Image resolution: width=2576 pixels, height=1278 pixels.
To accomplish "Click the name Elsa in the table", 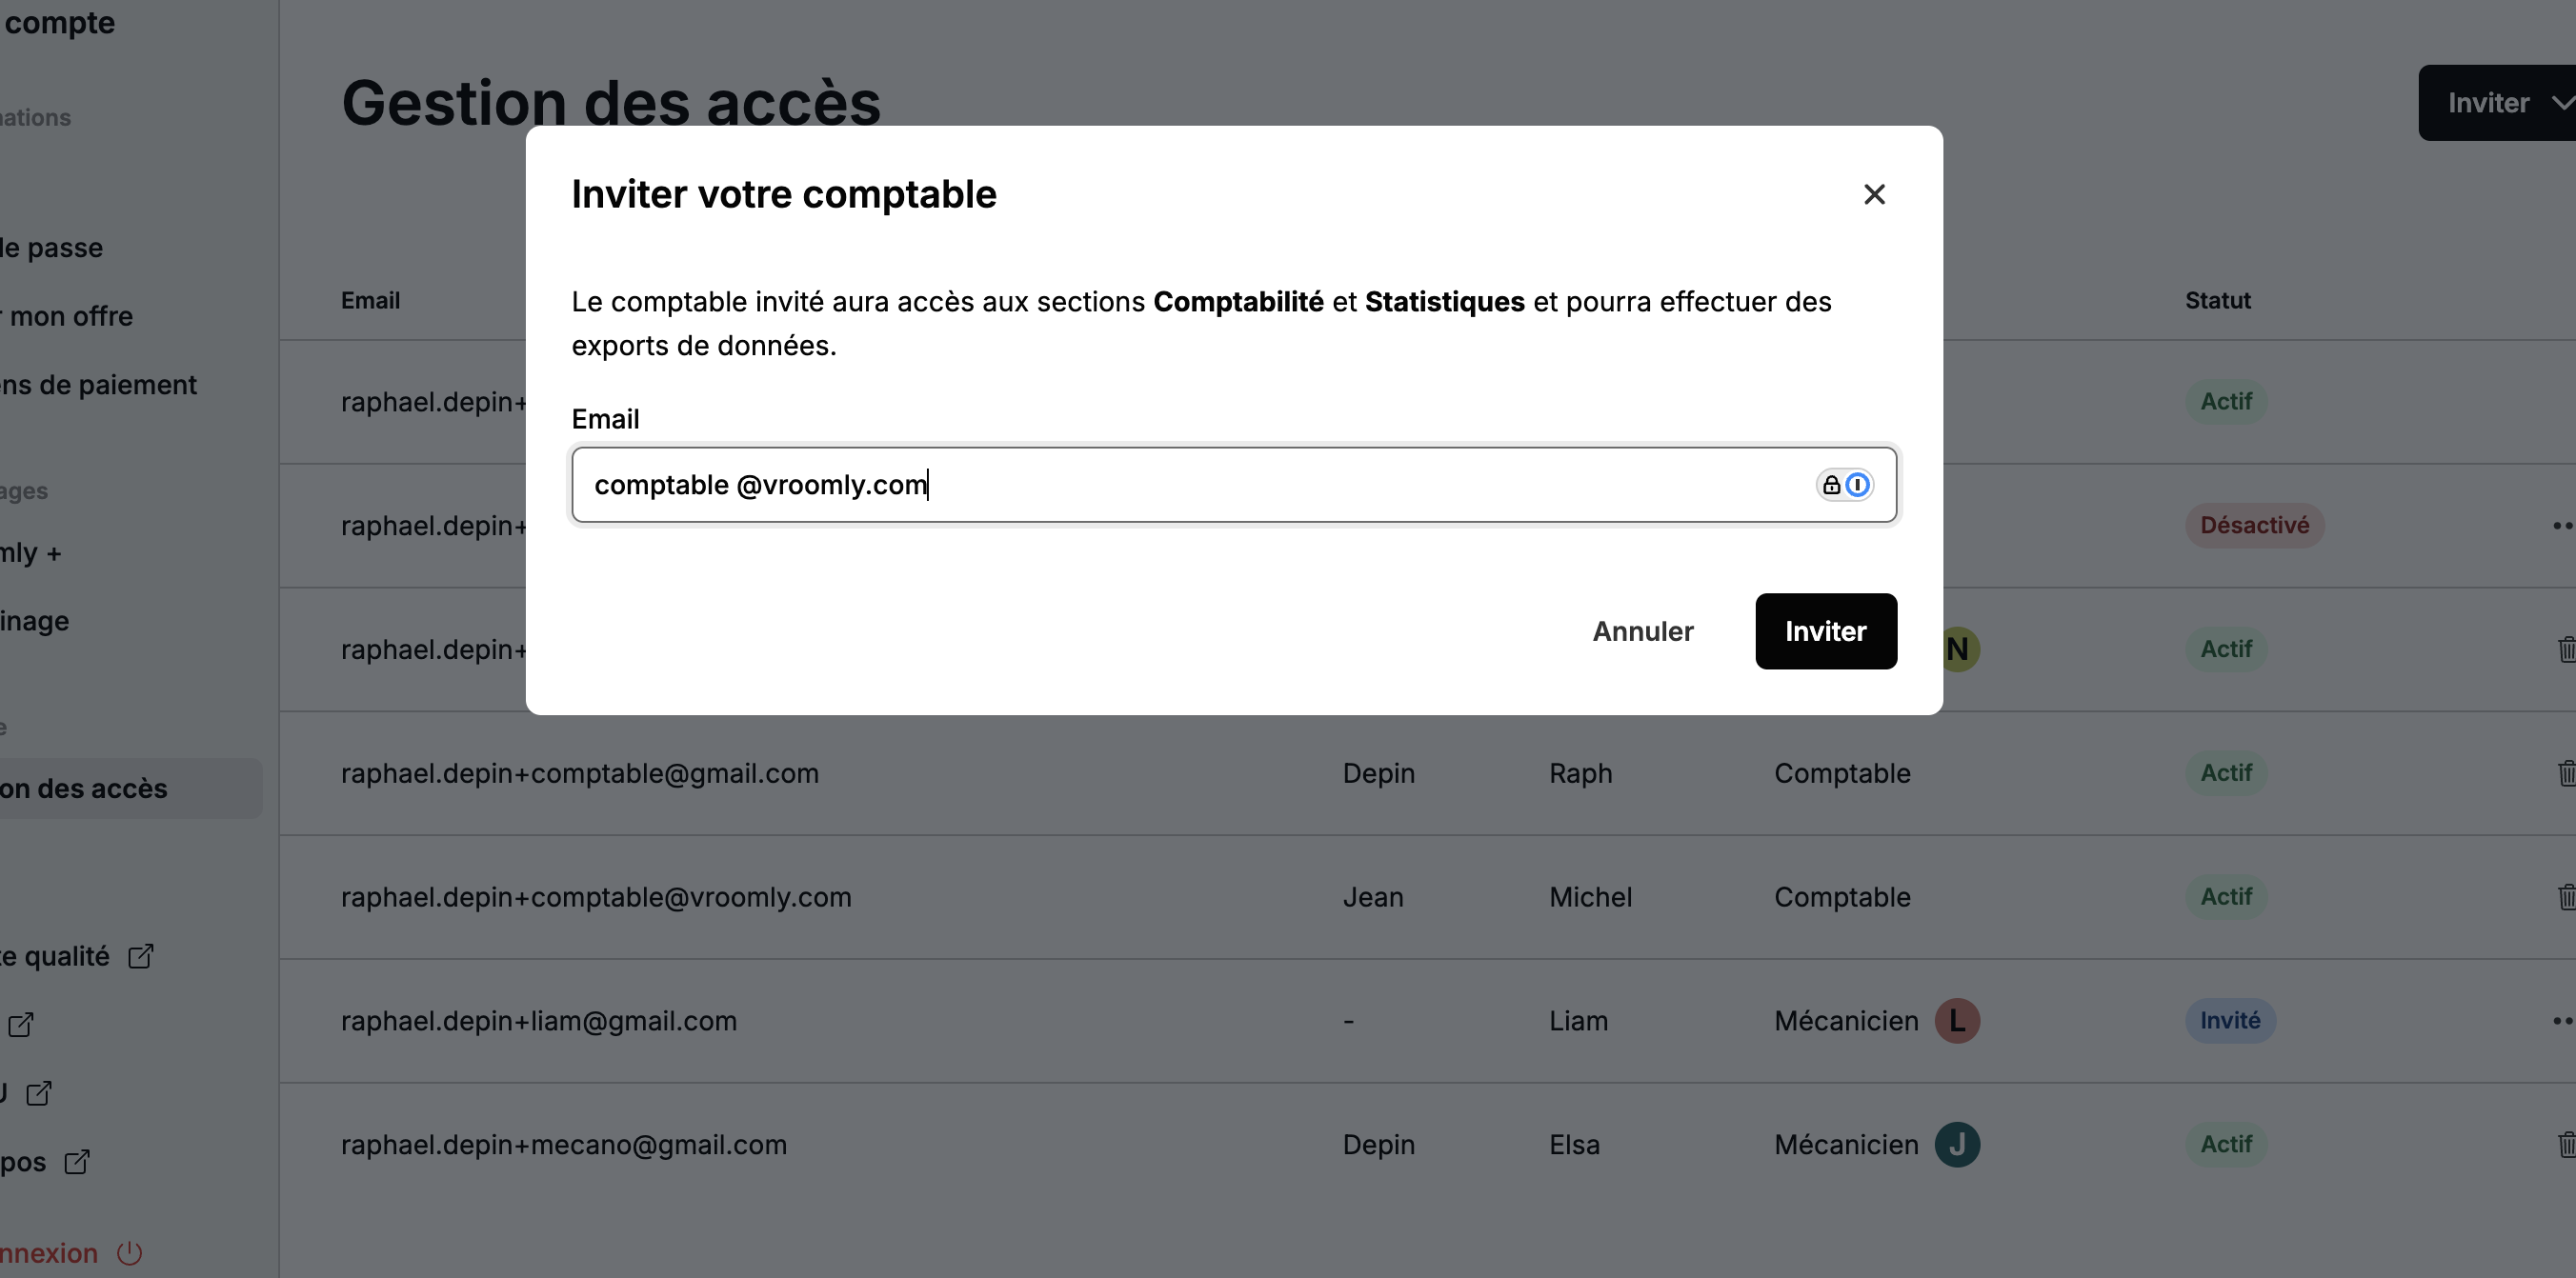I will tap(1574, 1144).
